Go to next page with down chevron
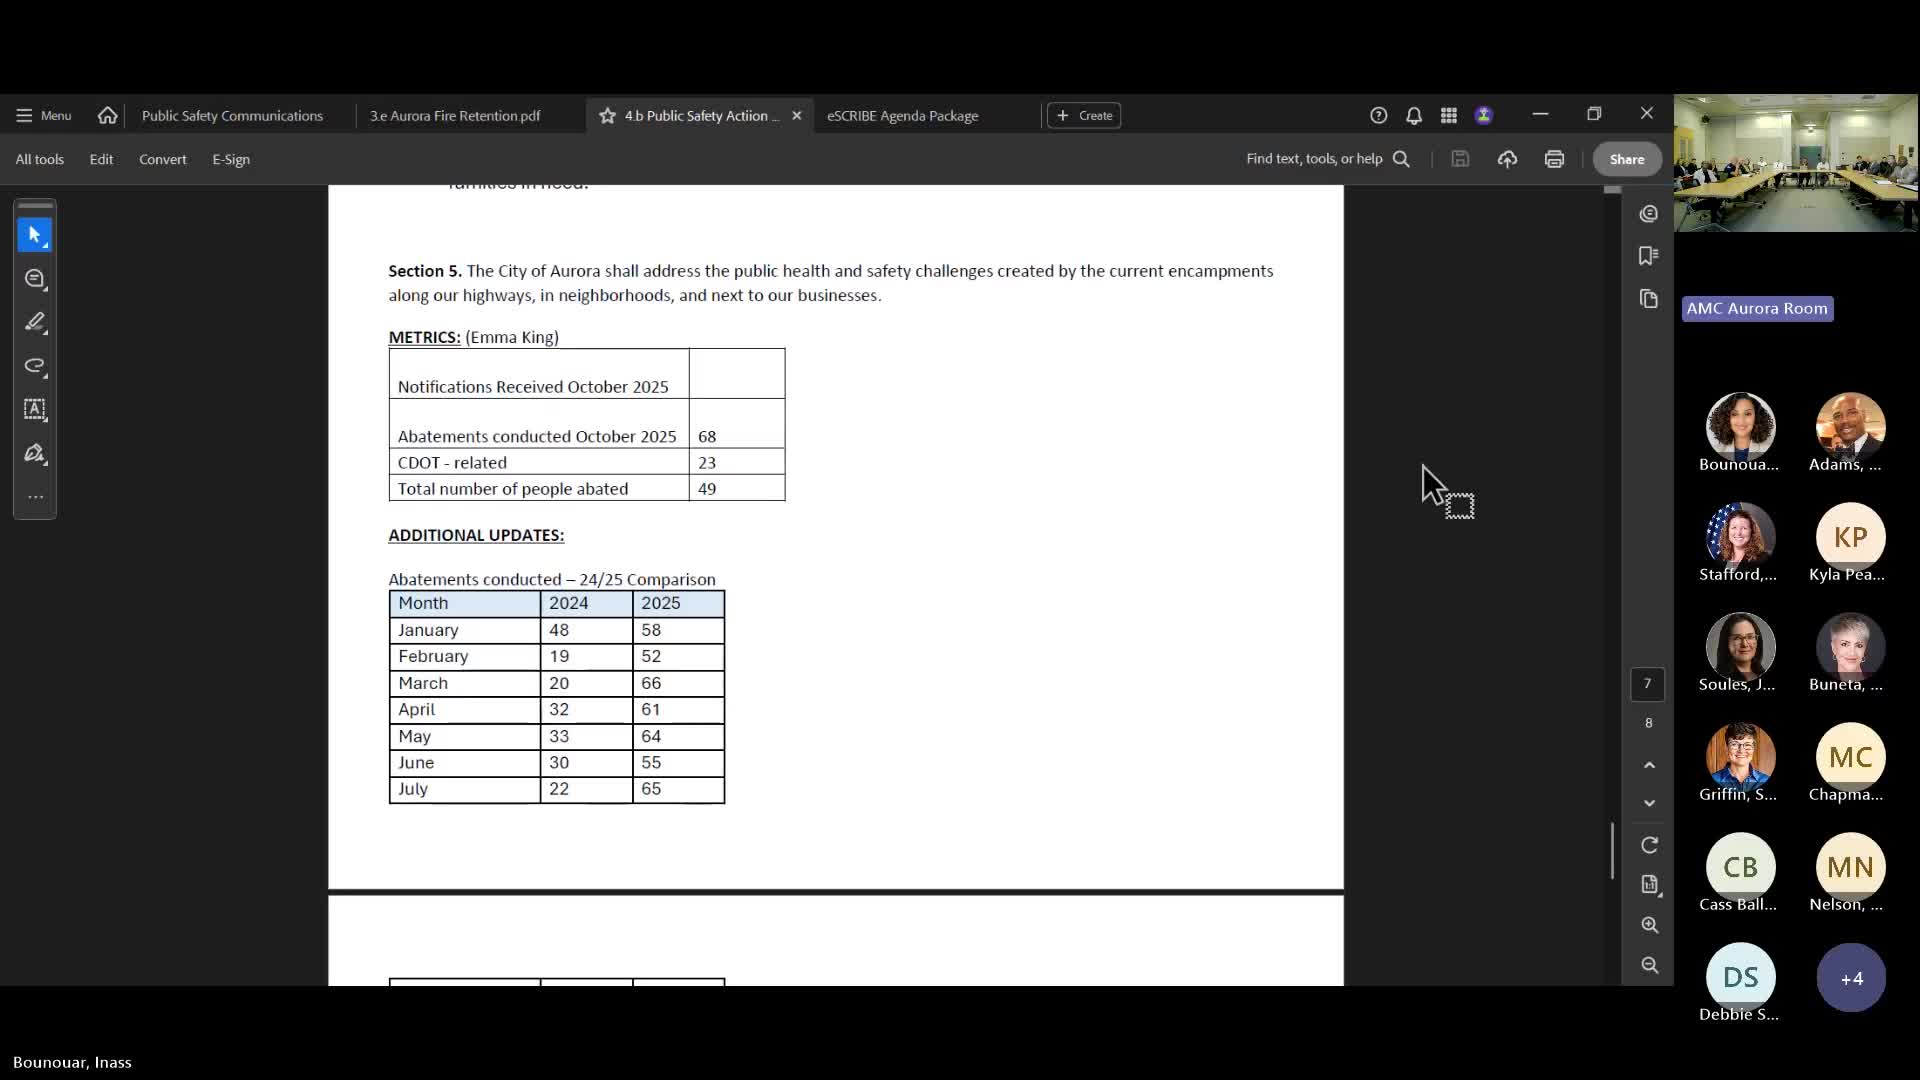 pyautogui.click(x=1649, y=803)
